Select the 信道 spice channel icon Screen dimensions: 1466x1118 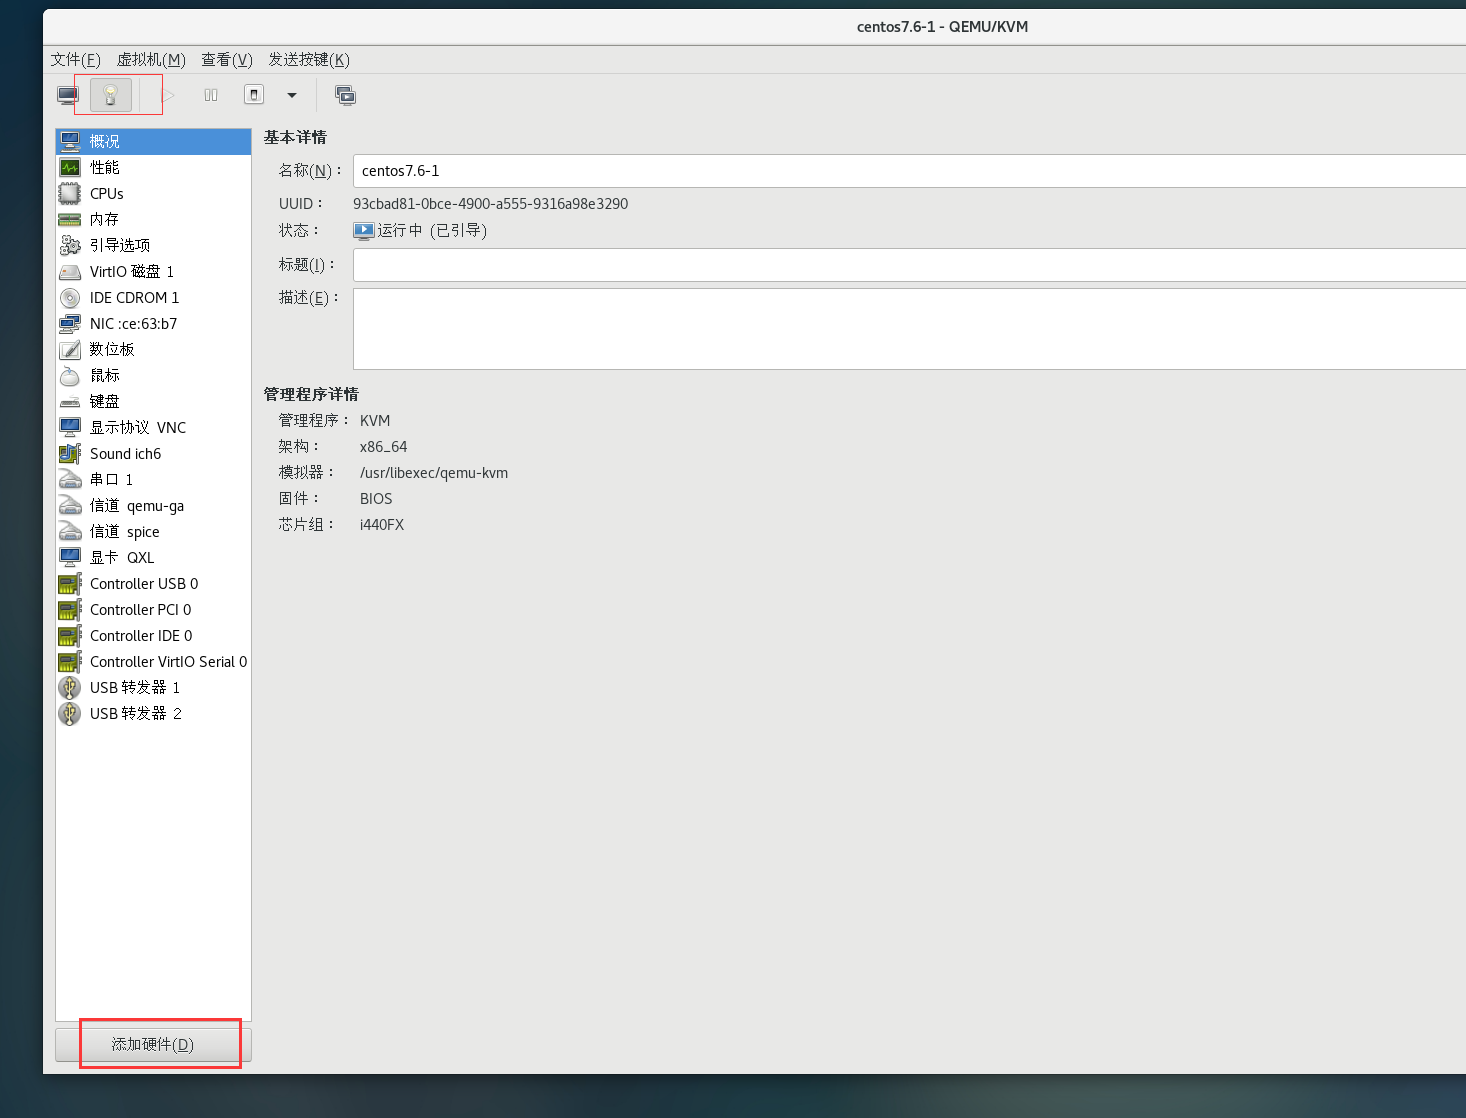point(70,532)
